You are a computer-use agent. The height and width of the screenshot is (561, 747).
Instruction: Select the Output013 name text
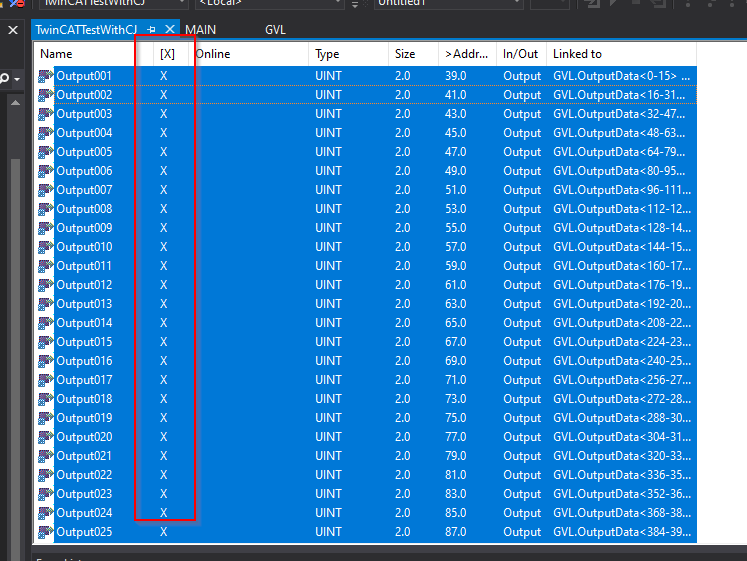coord(84,304)
